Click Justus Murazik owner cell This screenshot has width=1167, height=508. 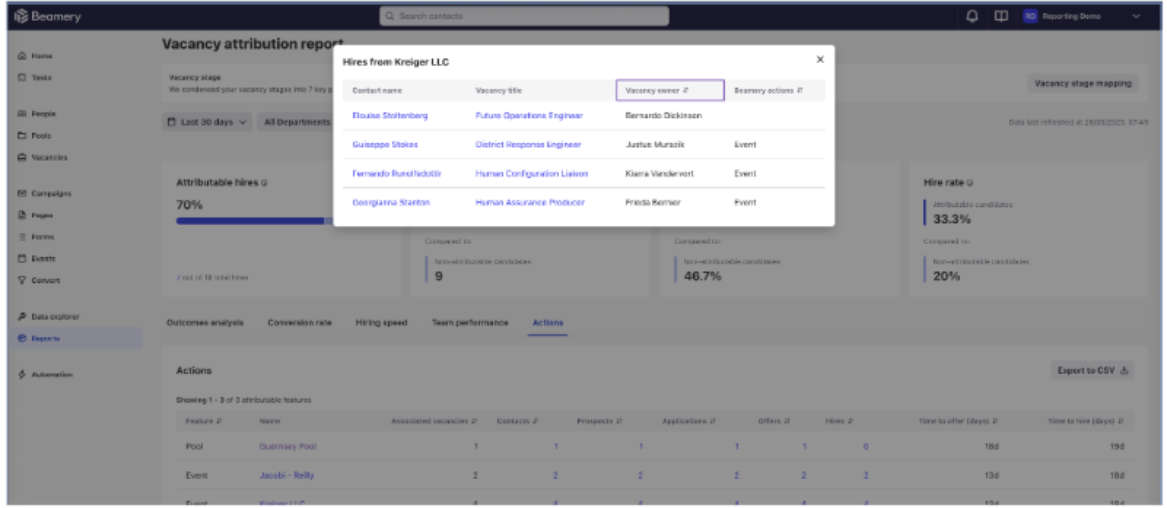click(655, 144)
